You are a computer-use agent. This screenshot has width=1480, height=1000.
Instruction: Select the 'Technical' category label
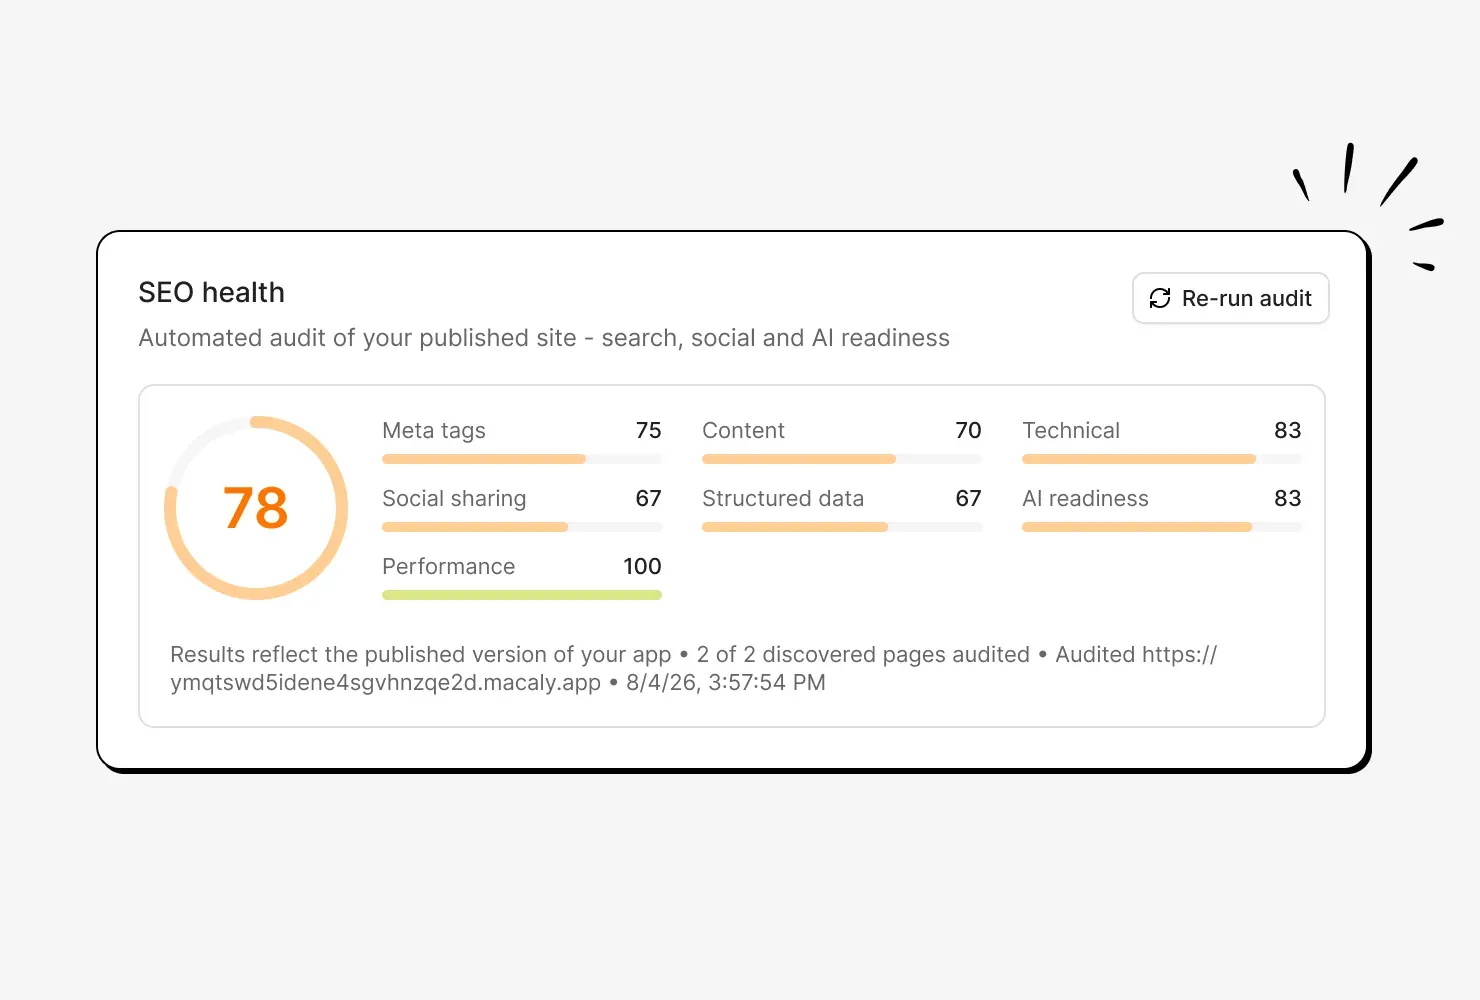coord(1071,430)
